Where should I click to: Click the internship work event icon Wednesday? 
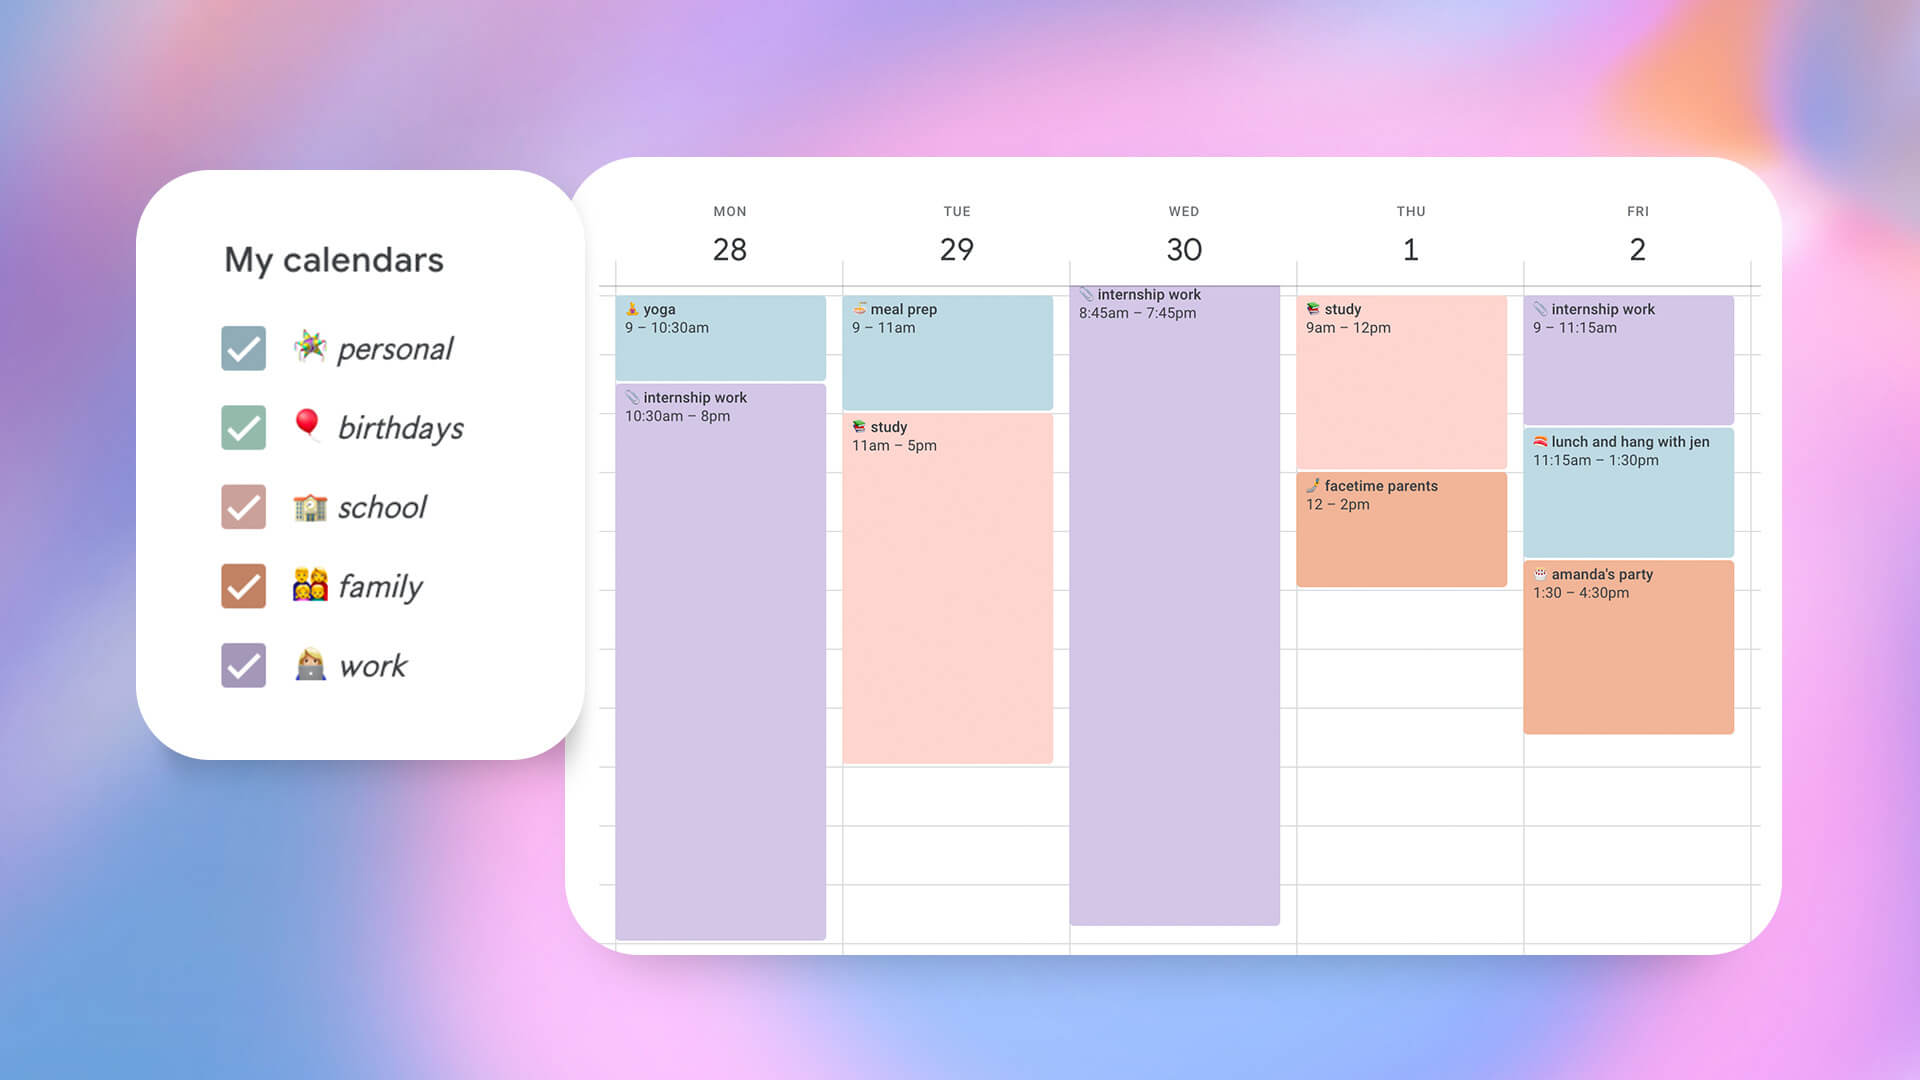[x=1087, y=293]
